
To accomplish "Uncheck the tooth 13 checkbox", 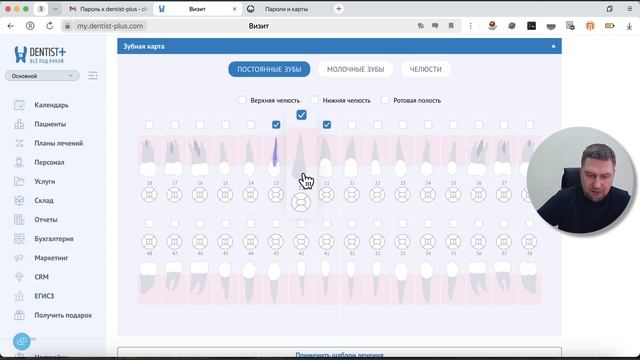I will [x=276, y=124].
